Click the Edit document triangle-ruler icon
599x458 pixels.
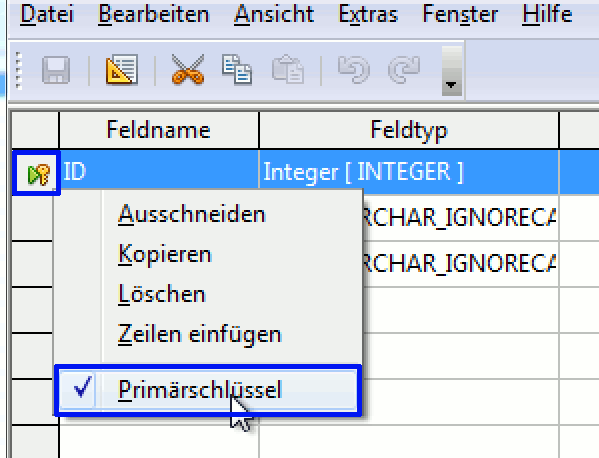point(122,70)
